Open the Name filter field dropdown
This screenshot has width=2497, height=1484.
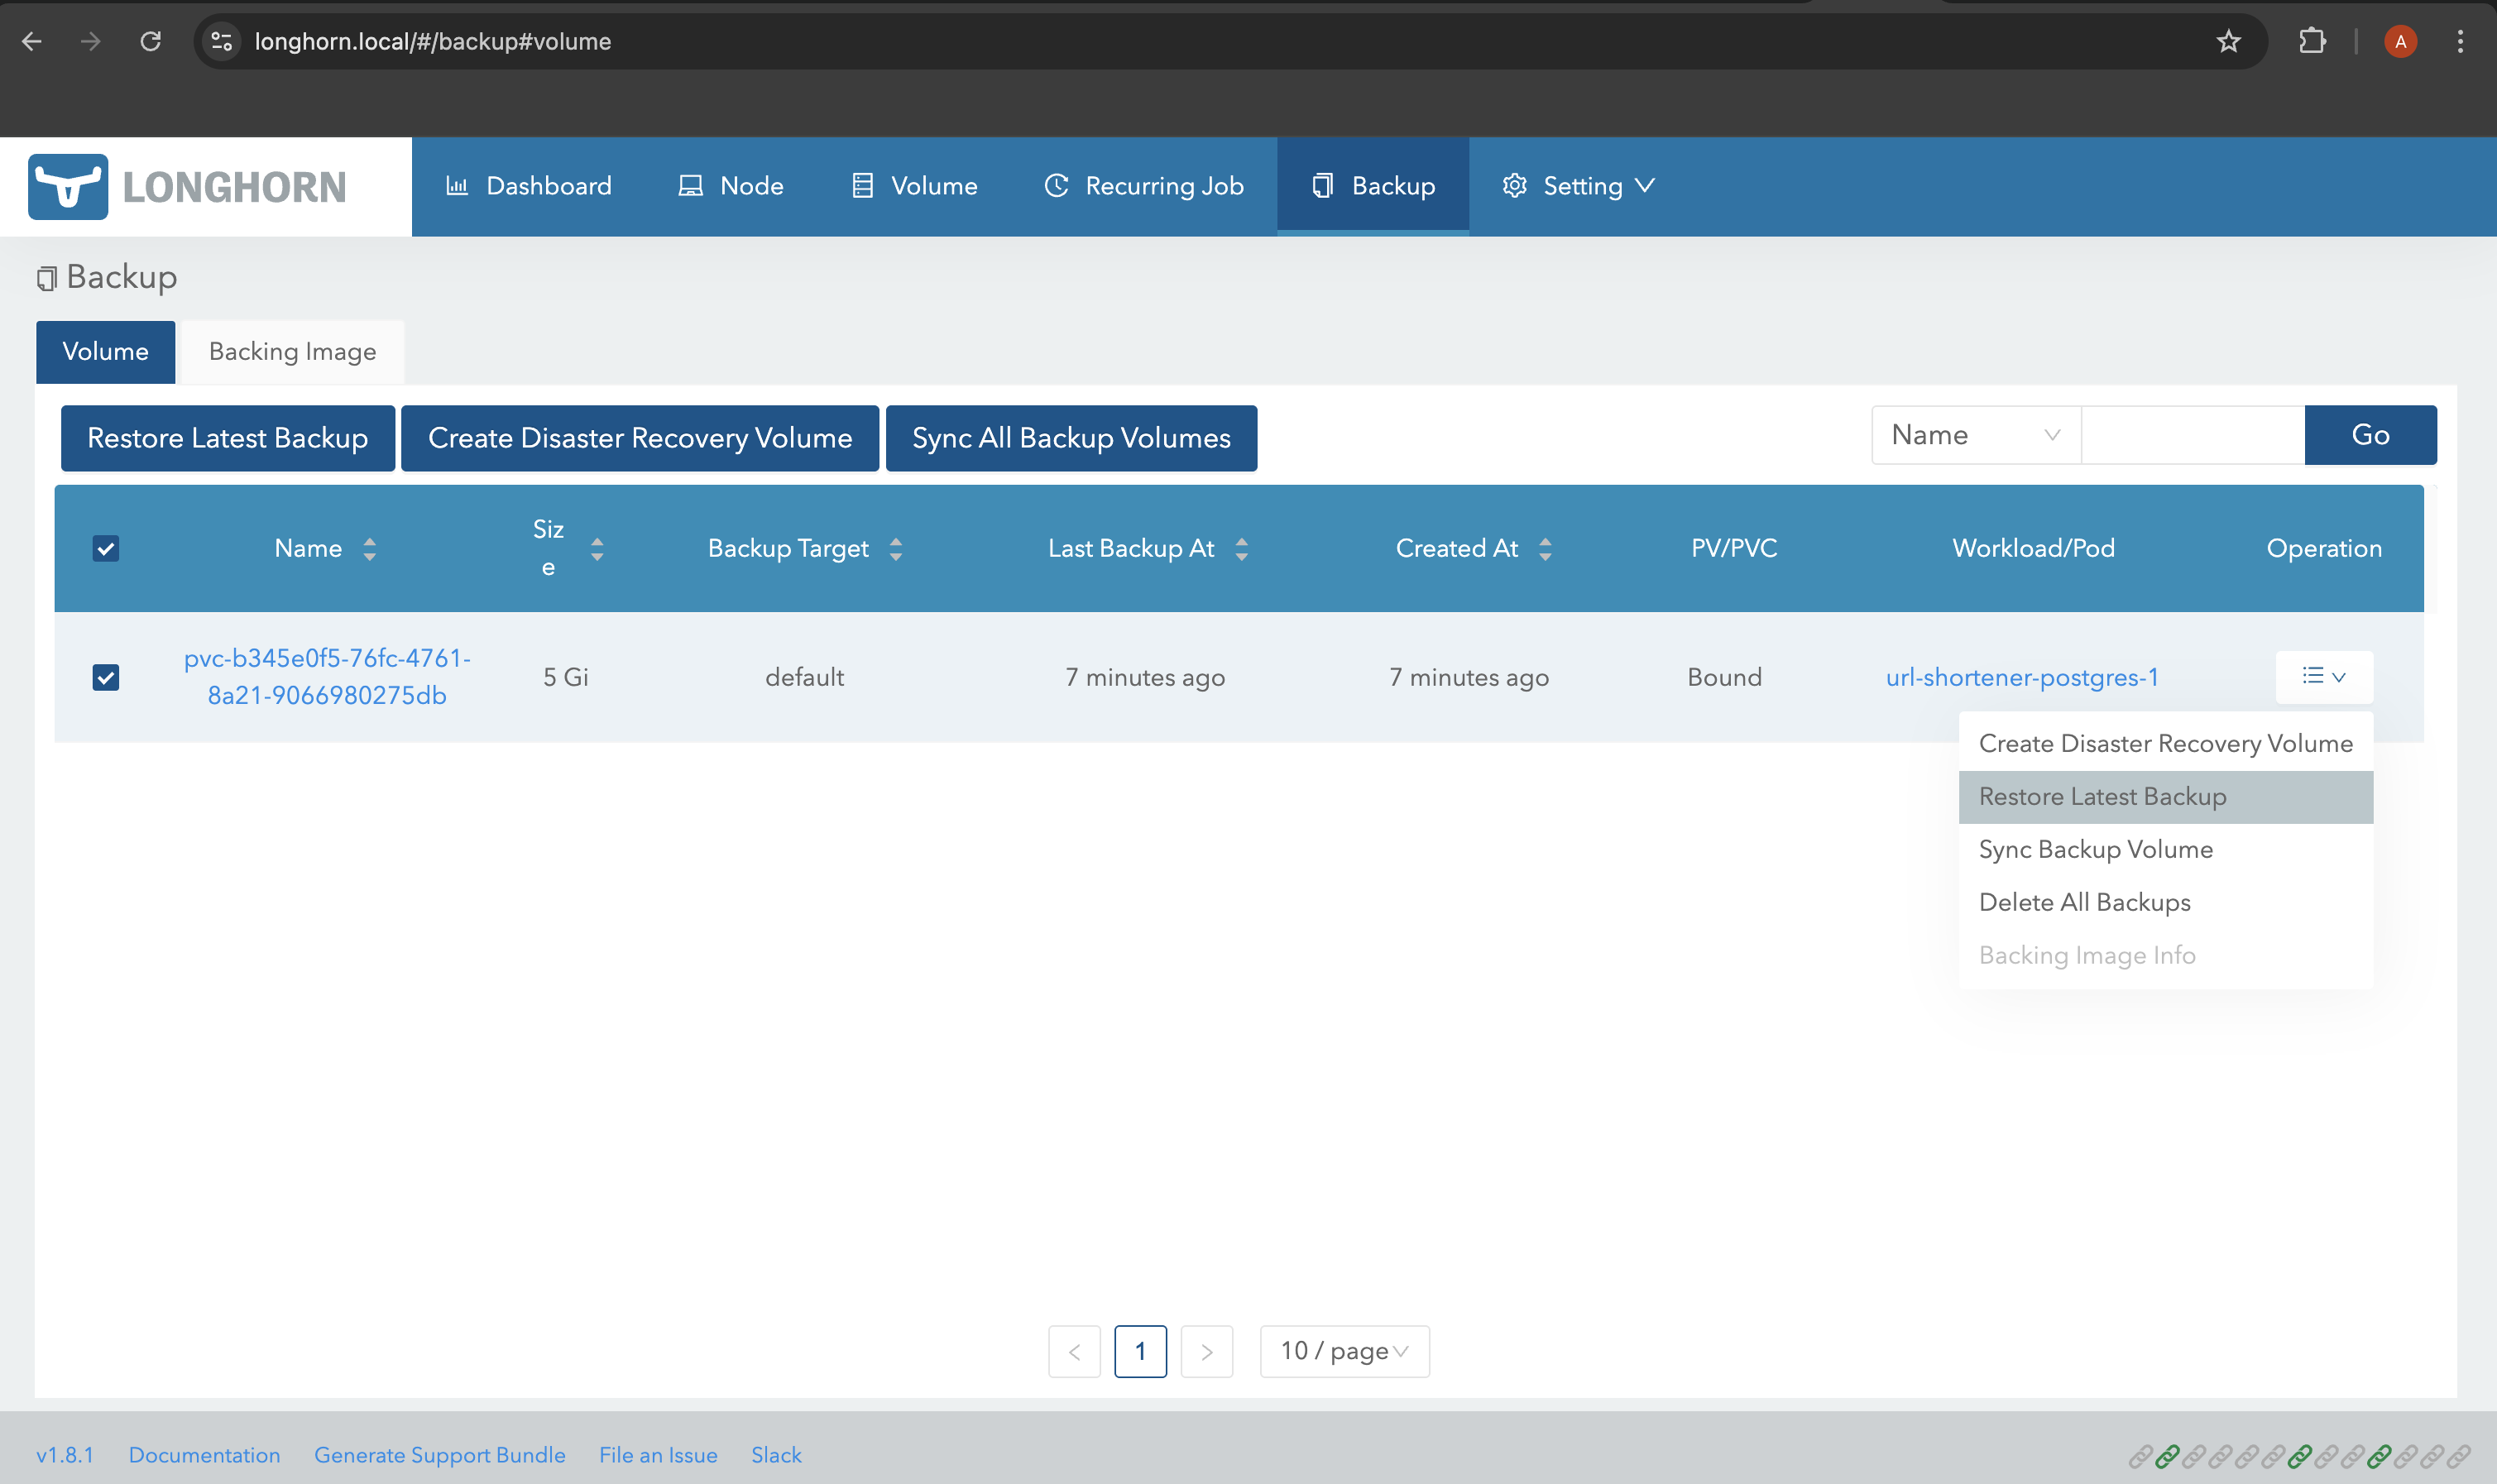coord(1975,435)
